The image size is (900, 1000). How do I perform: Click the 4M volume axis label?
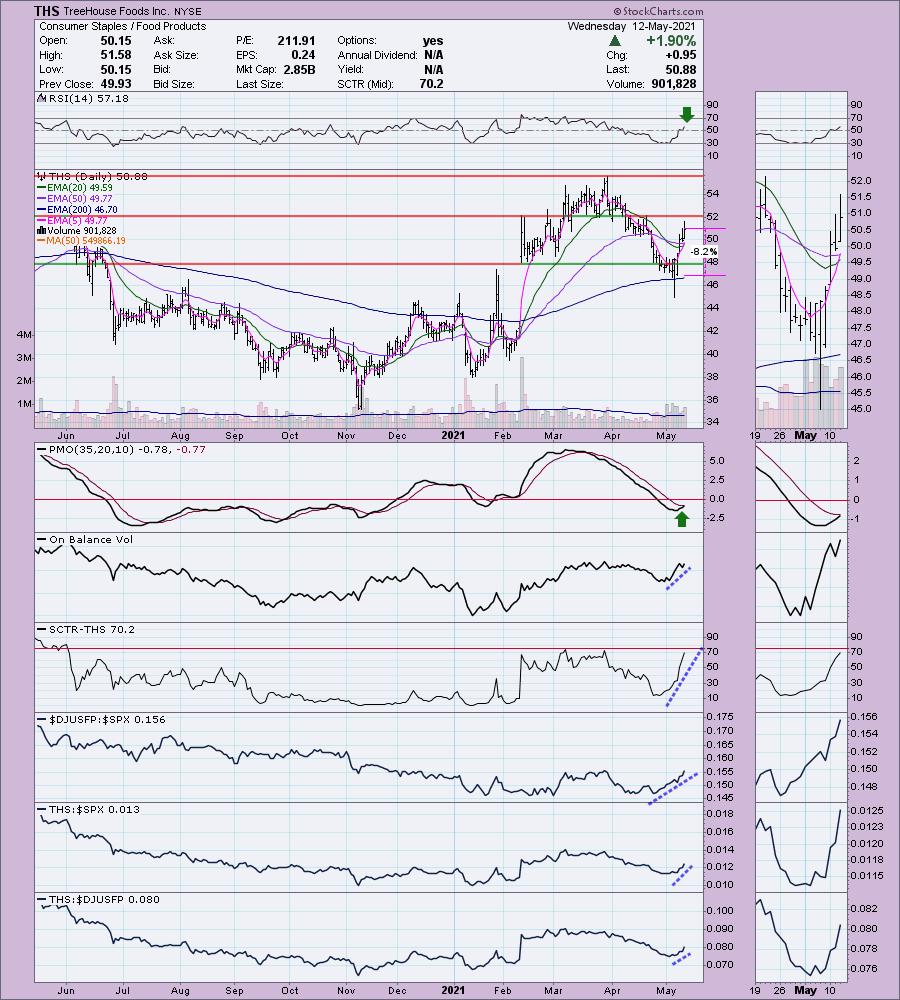[x=24, y=334]
